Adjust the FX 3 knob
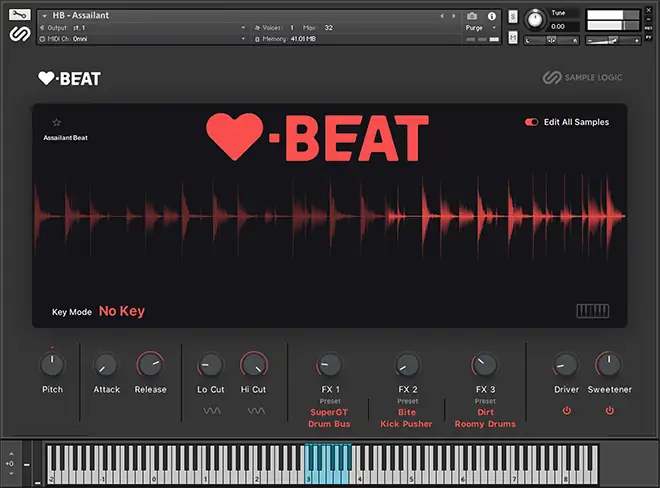 click(485, 365)
